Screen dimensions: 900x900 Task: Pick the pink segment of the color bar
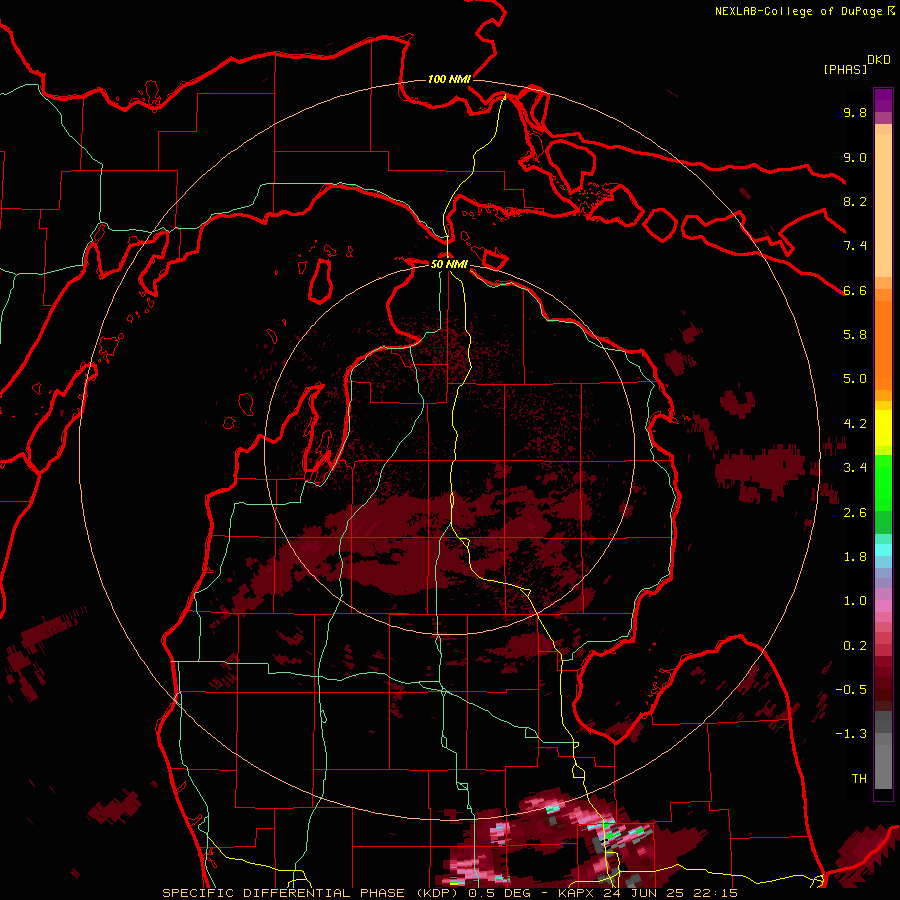[x=883, y=606]
